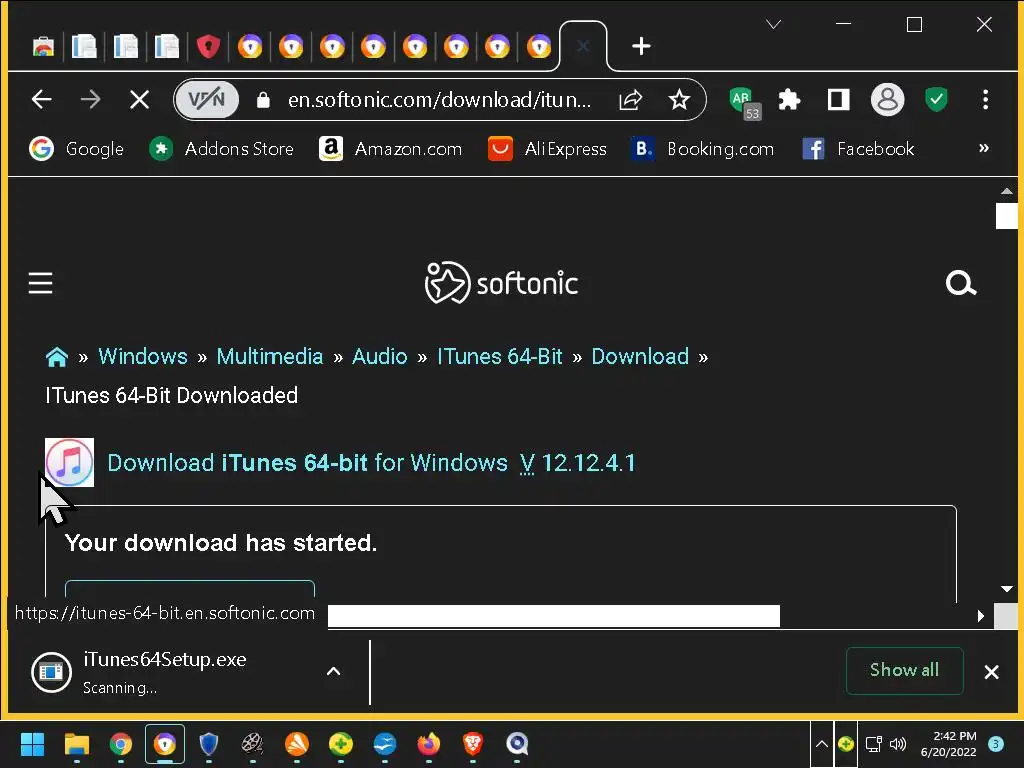Open the Windows breadcrumb link

pos(143,357)
